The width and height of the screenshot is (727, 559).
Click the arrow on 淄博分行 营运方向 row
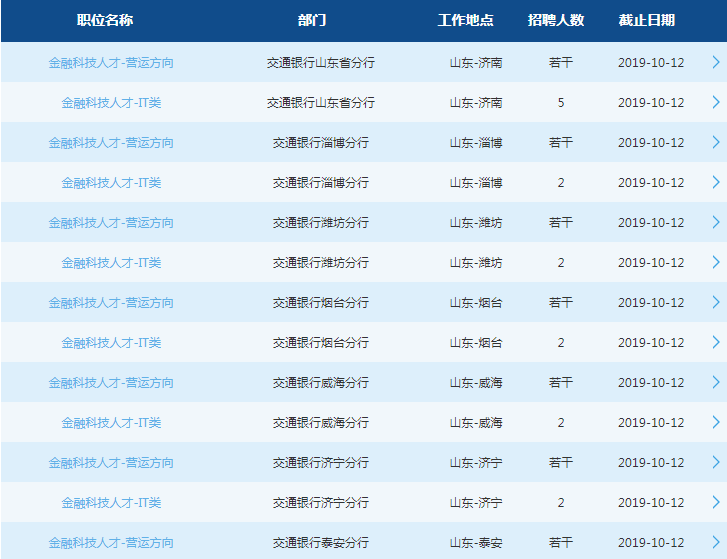click(x=715, y=142)
